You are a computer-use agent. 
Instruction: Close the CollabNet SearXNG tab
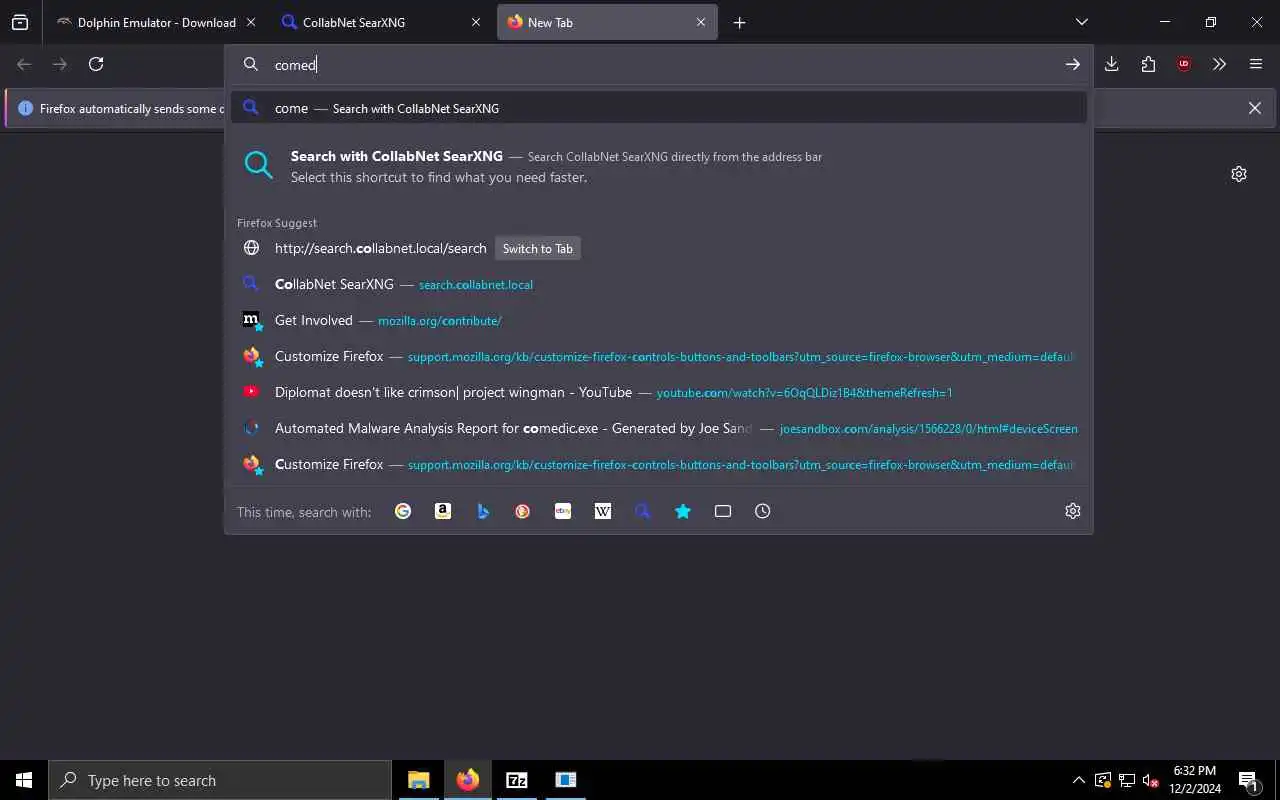[x=476, y=22]
